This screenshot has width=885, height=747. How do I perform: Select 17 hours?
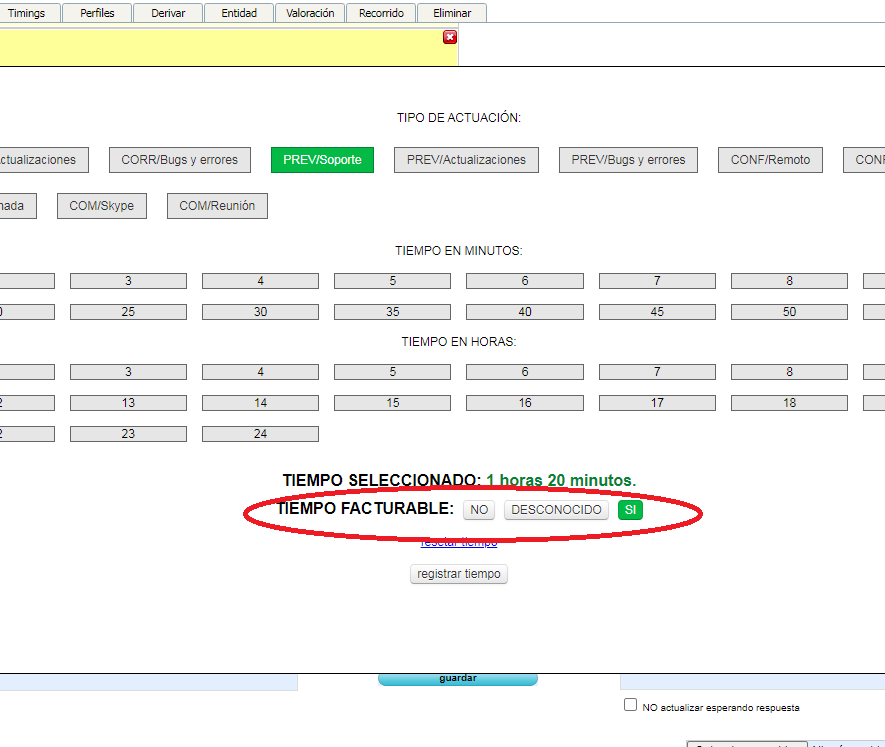coord(658,403)
